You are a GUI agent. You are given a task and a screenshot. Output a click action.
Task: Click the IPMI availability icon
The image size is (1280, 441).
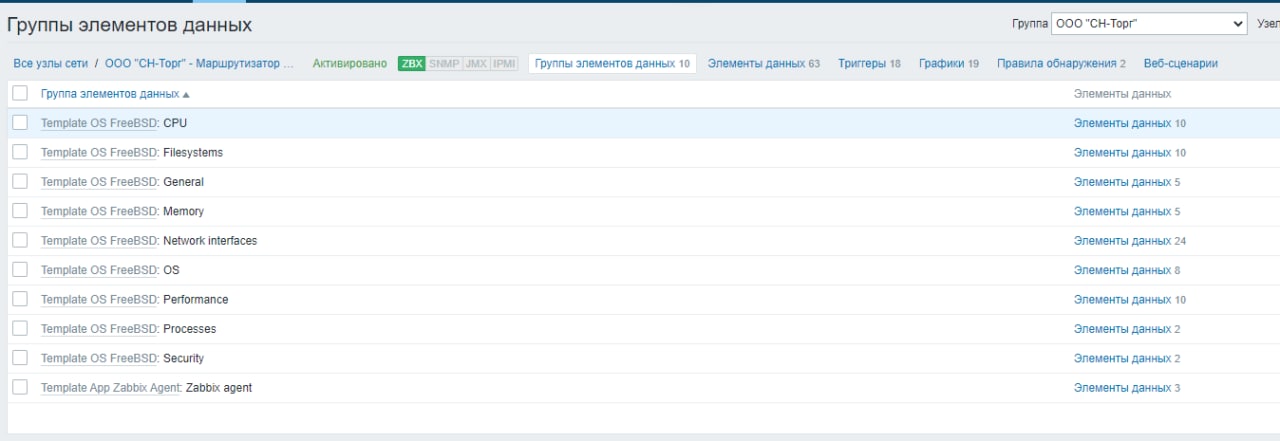tap(504, 63)
